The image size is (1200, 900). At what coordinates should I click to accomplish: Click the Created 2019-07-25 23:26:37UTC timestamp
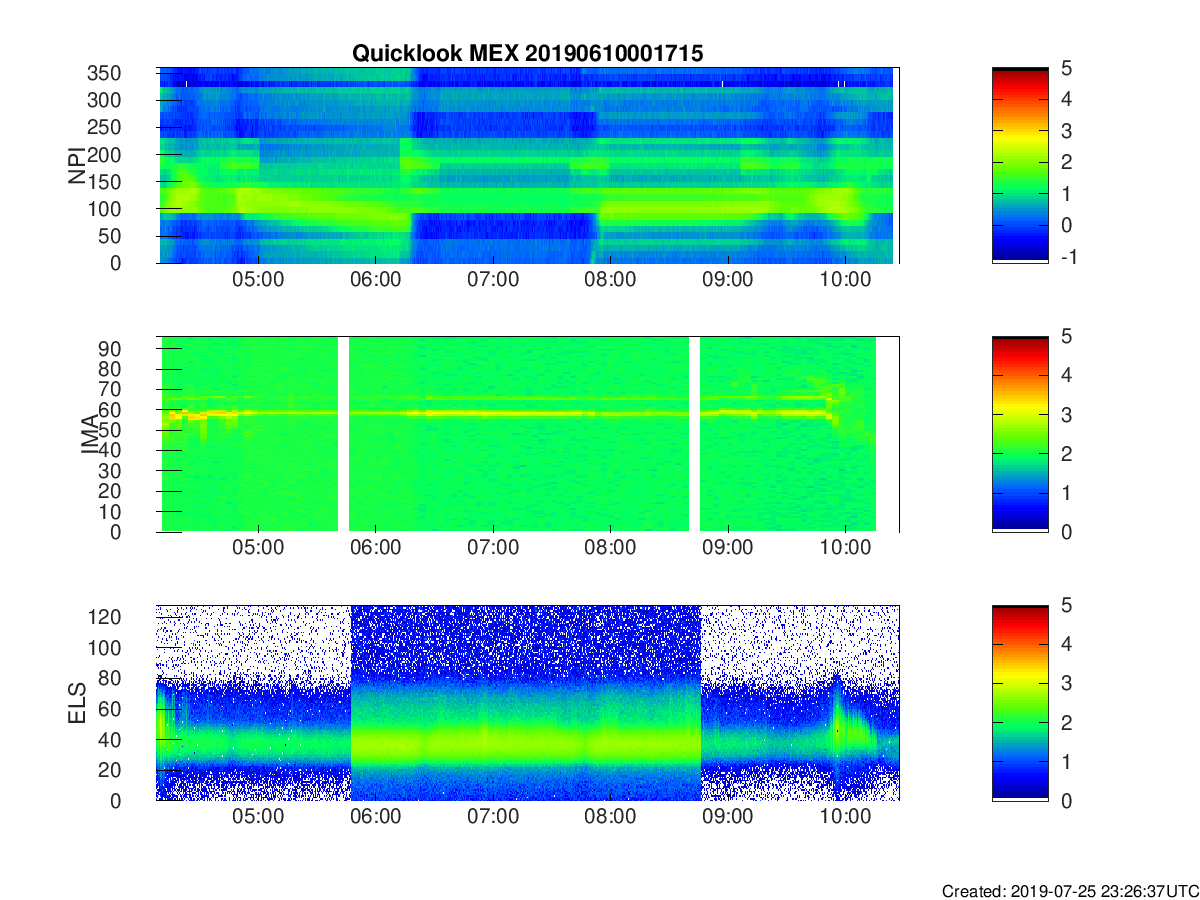pos(1070,890)
